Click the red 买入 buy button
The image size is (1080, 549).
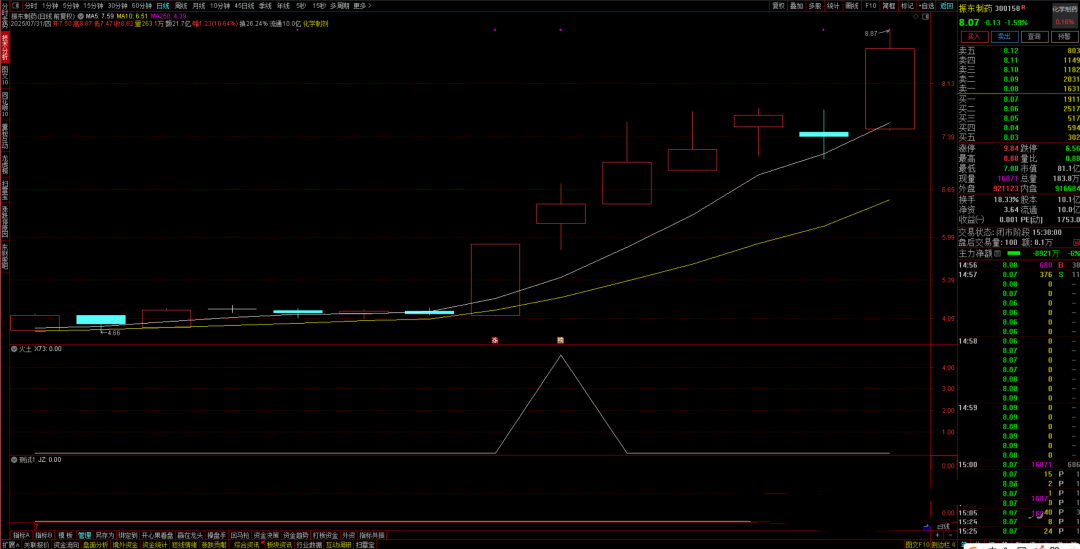point(973,36)
